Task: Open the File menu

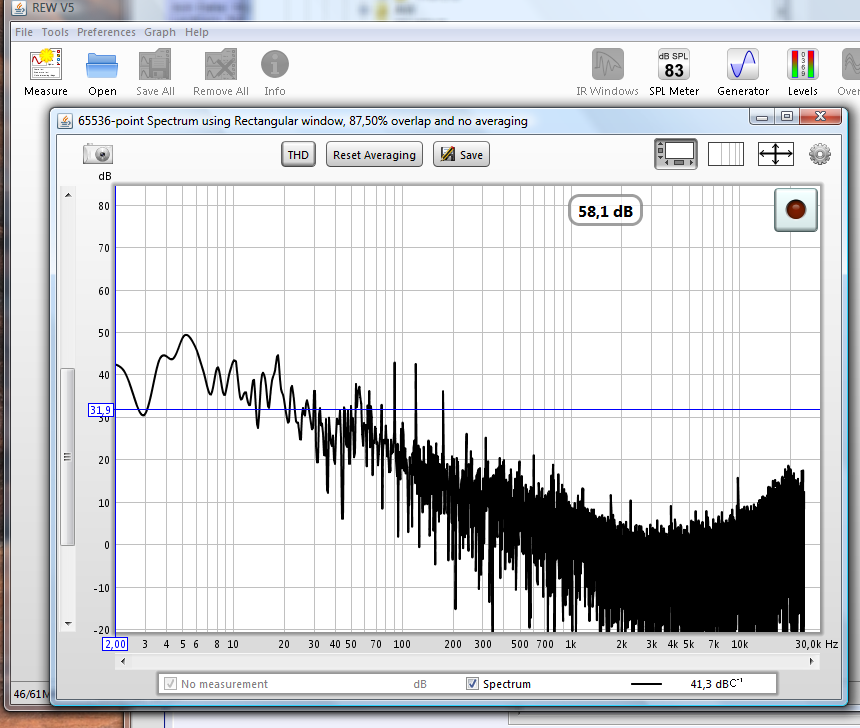Action: [x=24, y=32]
